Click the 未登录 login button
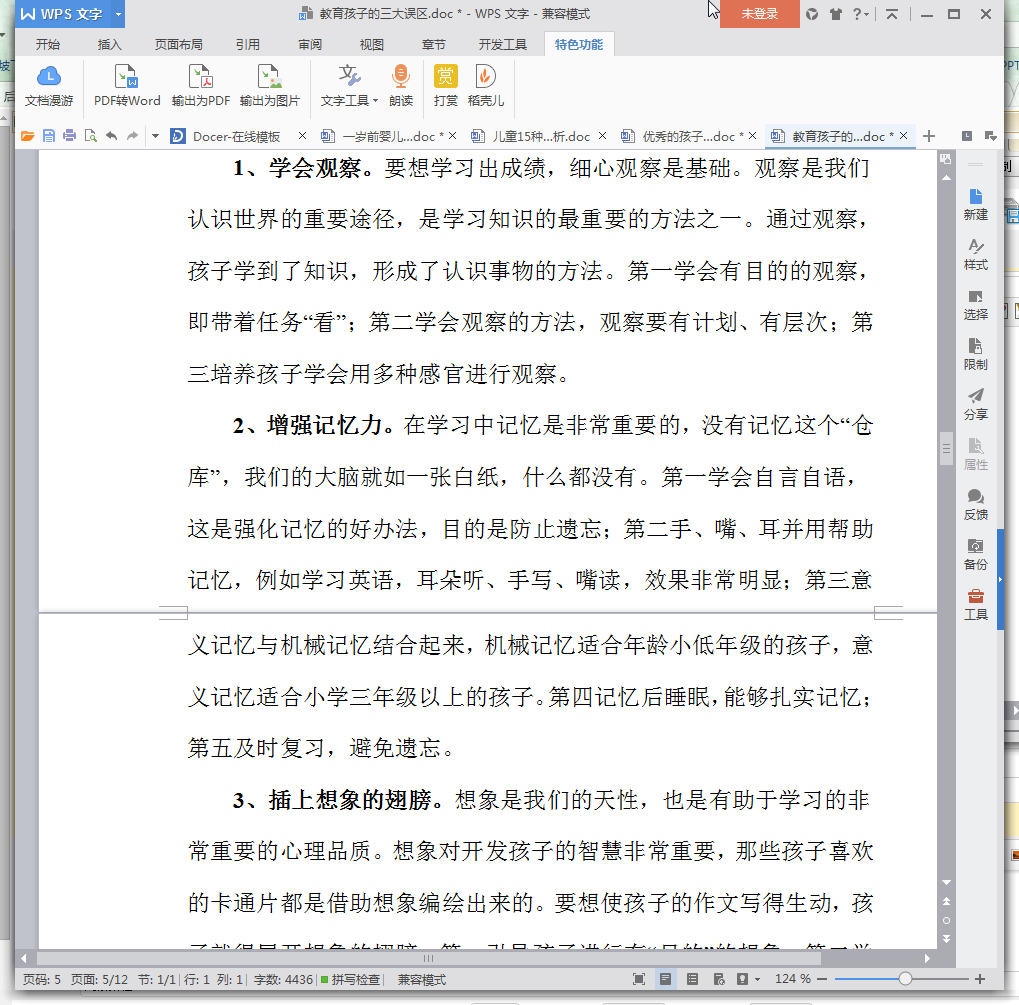The width and height of the screenshot is (1019, 1005). pyautogui.click(x=760, y=14)
